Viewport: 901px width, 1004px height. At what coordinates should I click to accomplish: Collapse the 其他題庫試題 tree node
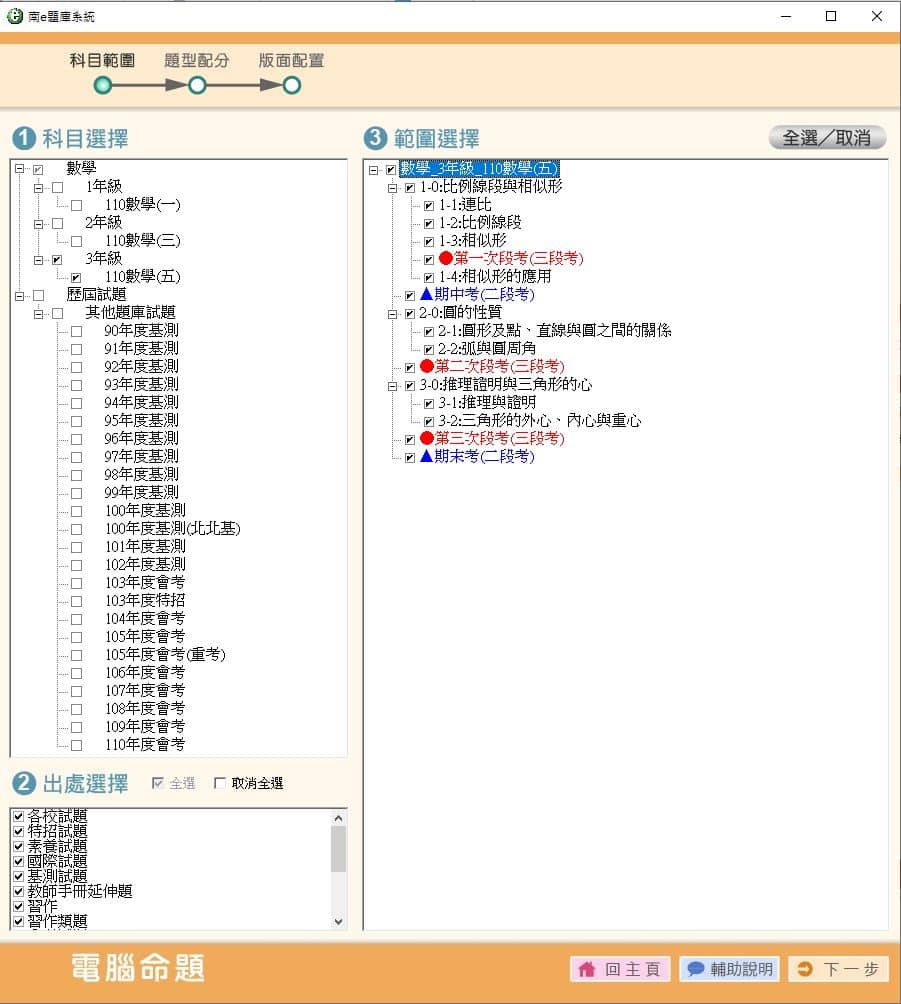[x=38, y=314]
